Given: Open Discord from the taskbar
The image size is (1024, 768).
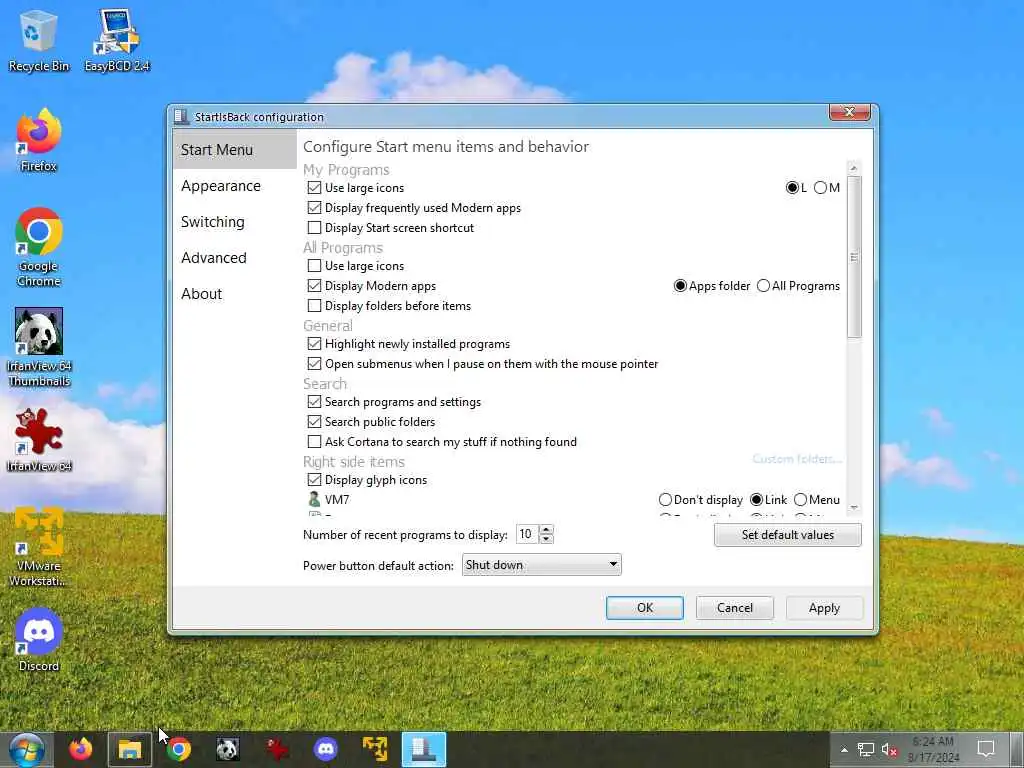Looking at the screenshot, I should [325, 750].
